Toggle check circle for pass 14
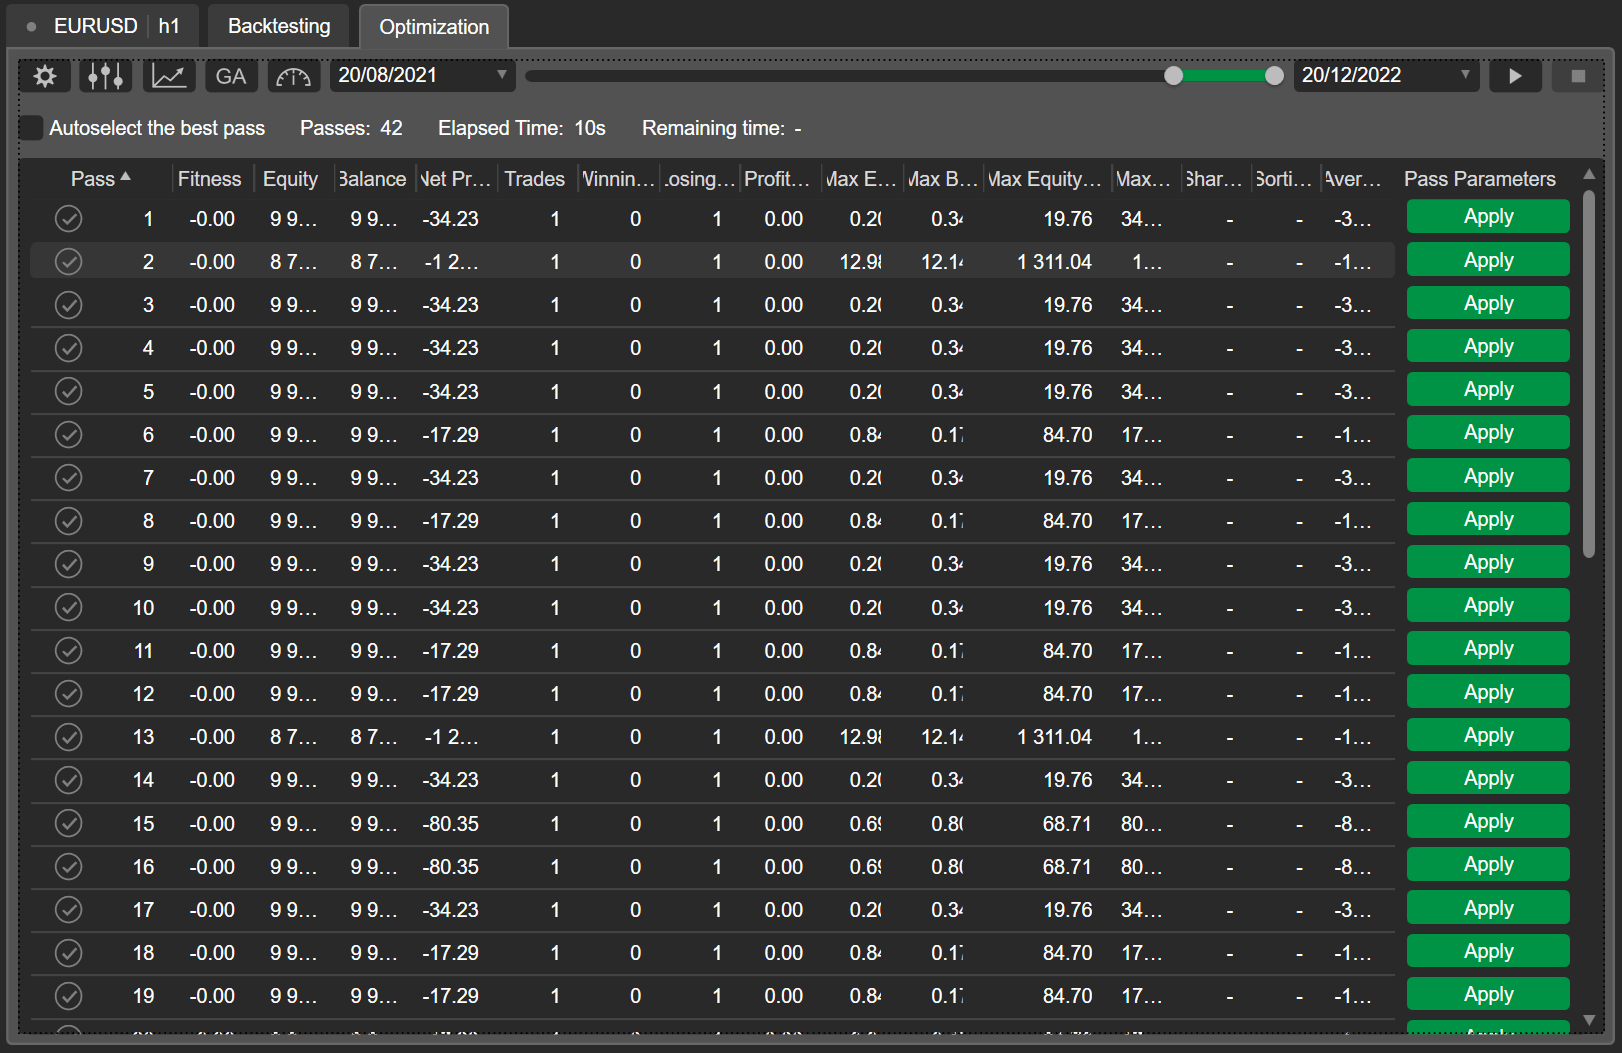The image size is (1622, 1053). 68,780
